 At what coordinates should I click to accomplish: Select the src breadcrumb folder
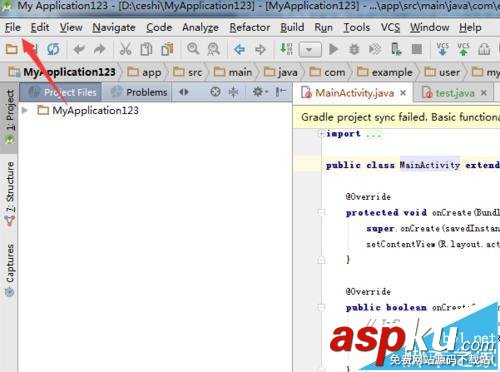(x=188, y=72)
